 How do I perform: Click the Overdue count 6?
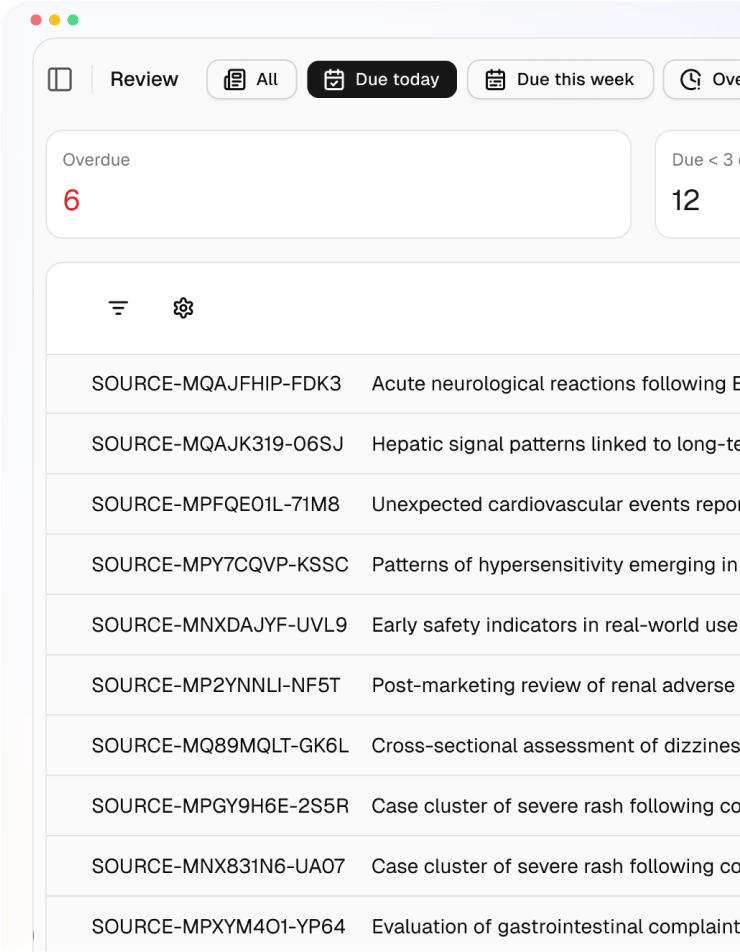pos(72,200)
